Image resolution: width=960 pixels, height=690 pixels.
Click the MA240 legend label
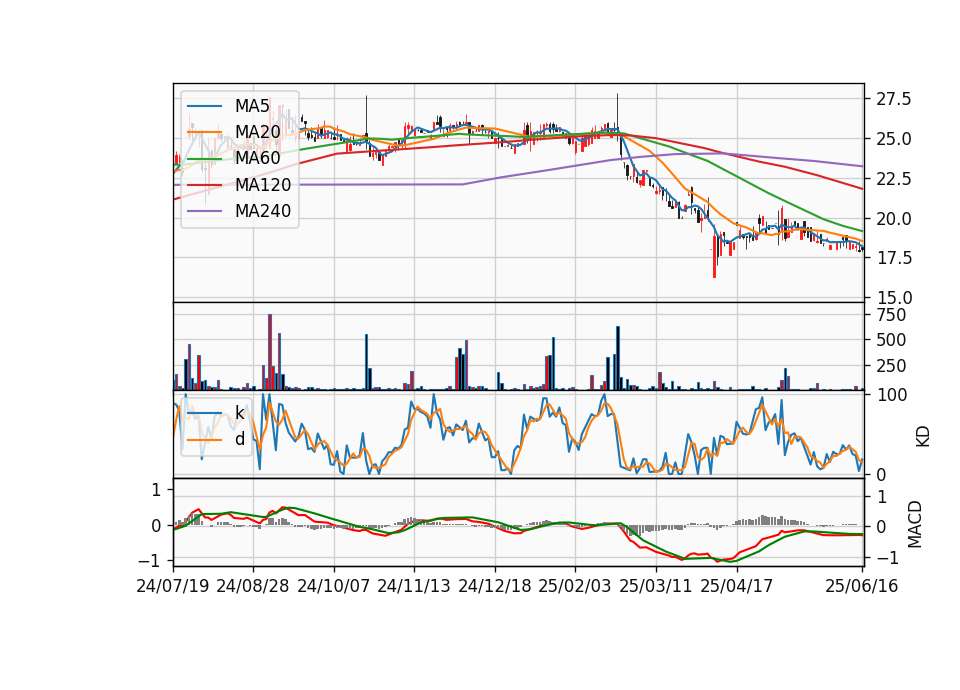[x=263, y=211]
